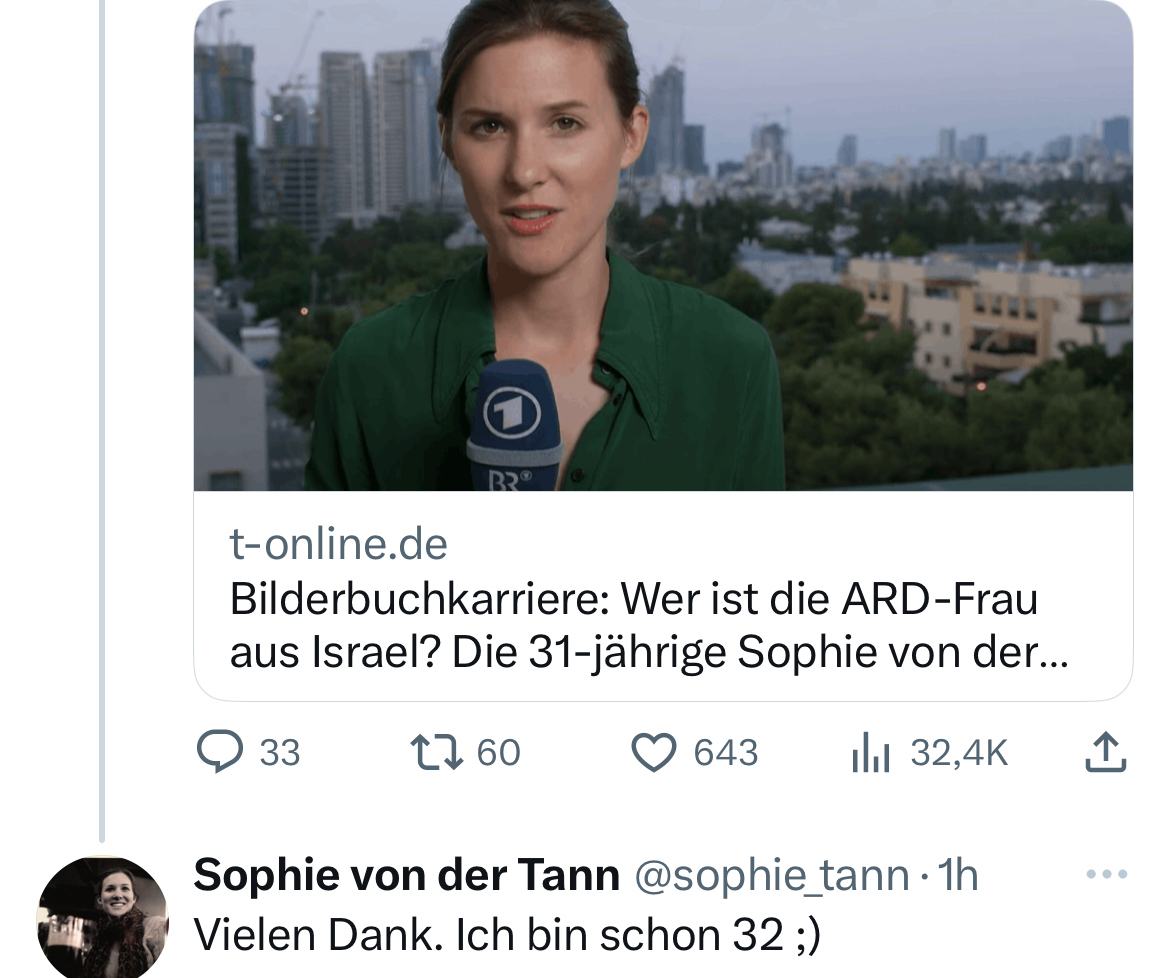Image resolution: width=1170 pixels, height=978 pixels.
Task: Open the "Bilderbuchkarriere" article headline
Action: (633, 600)
